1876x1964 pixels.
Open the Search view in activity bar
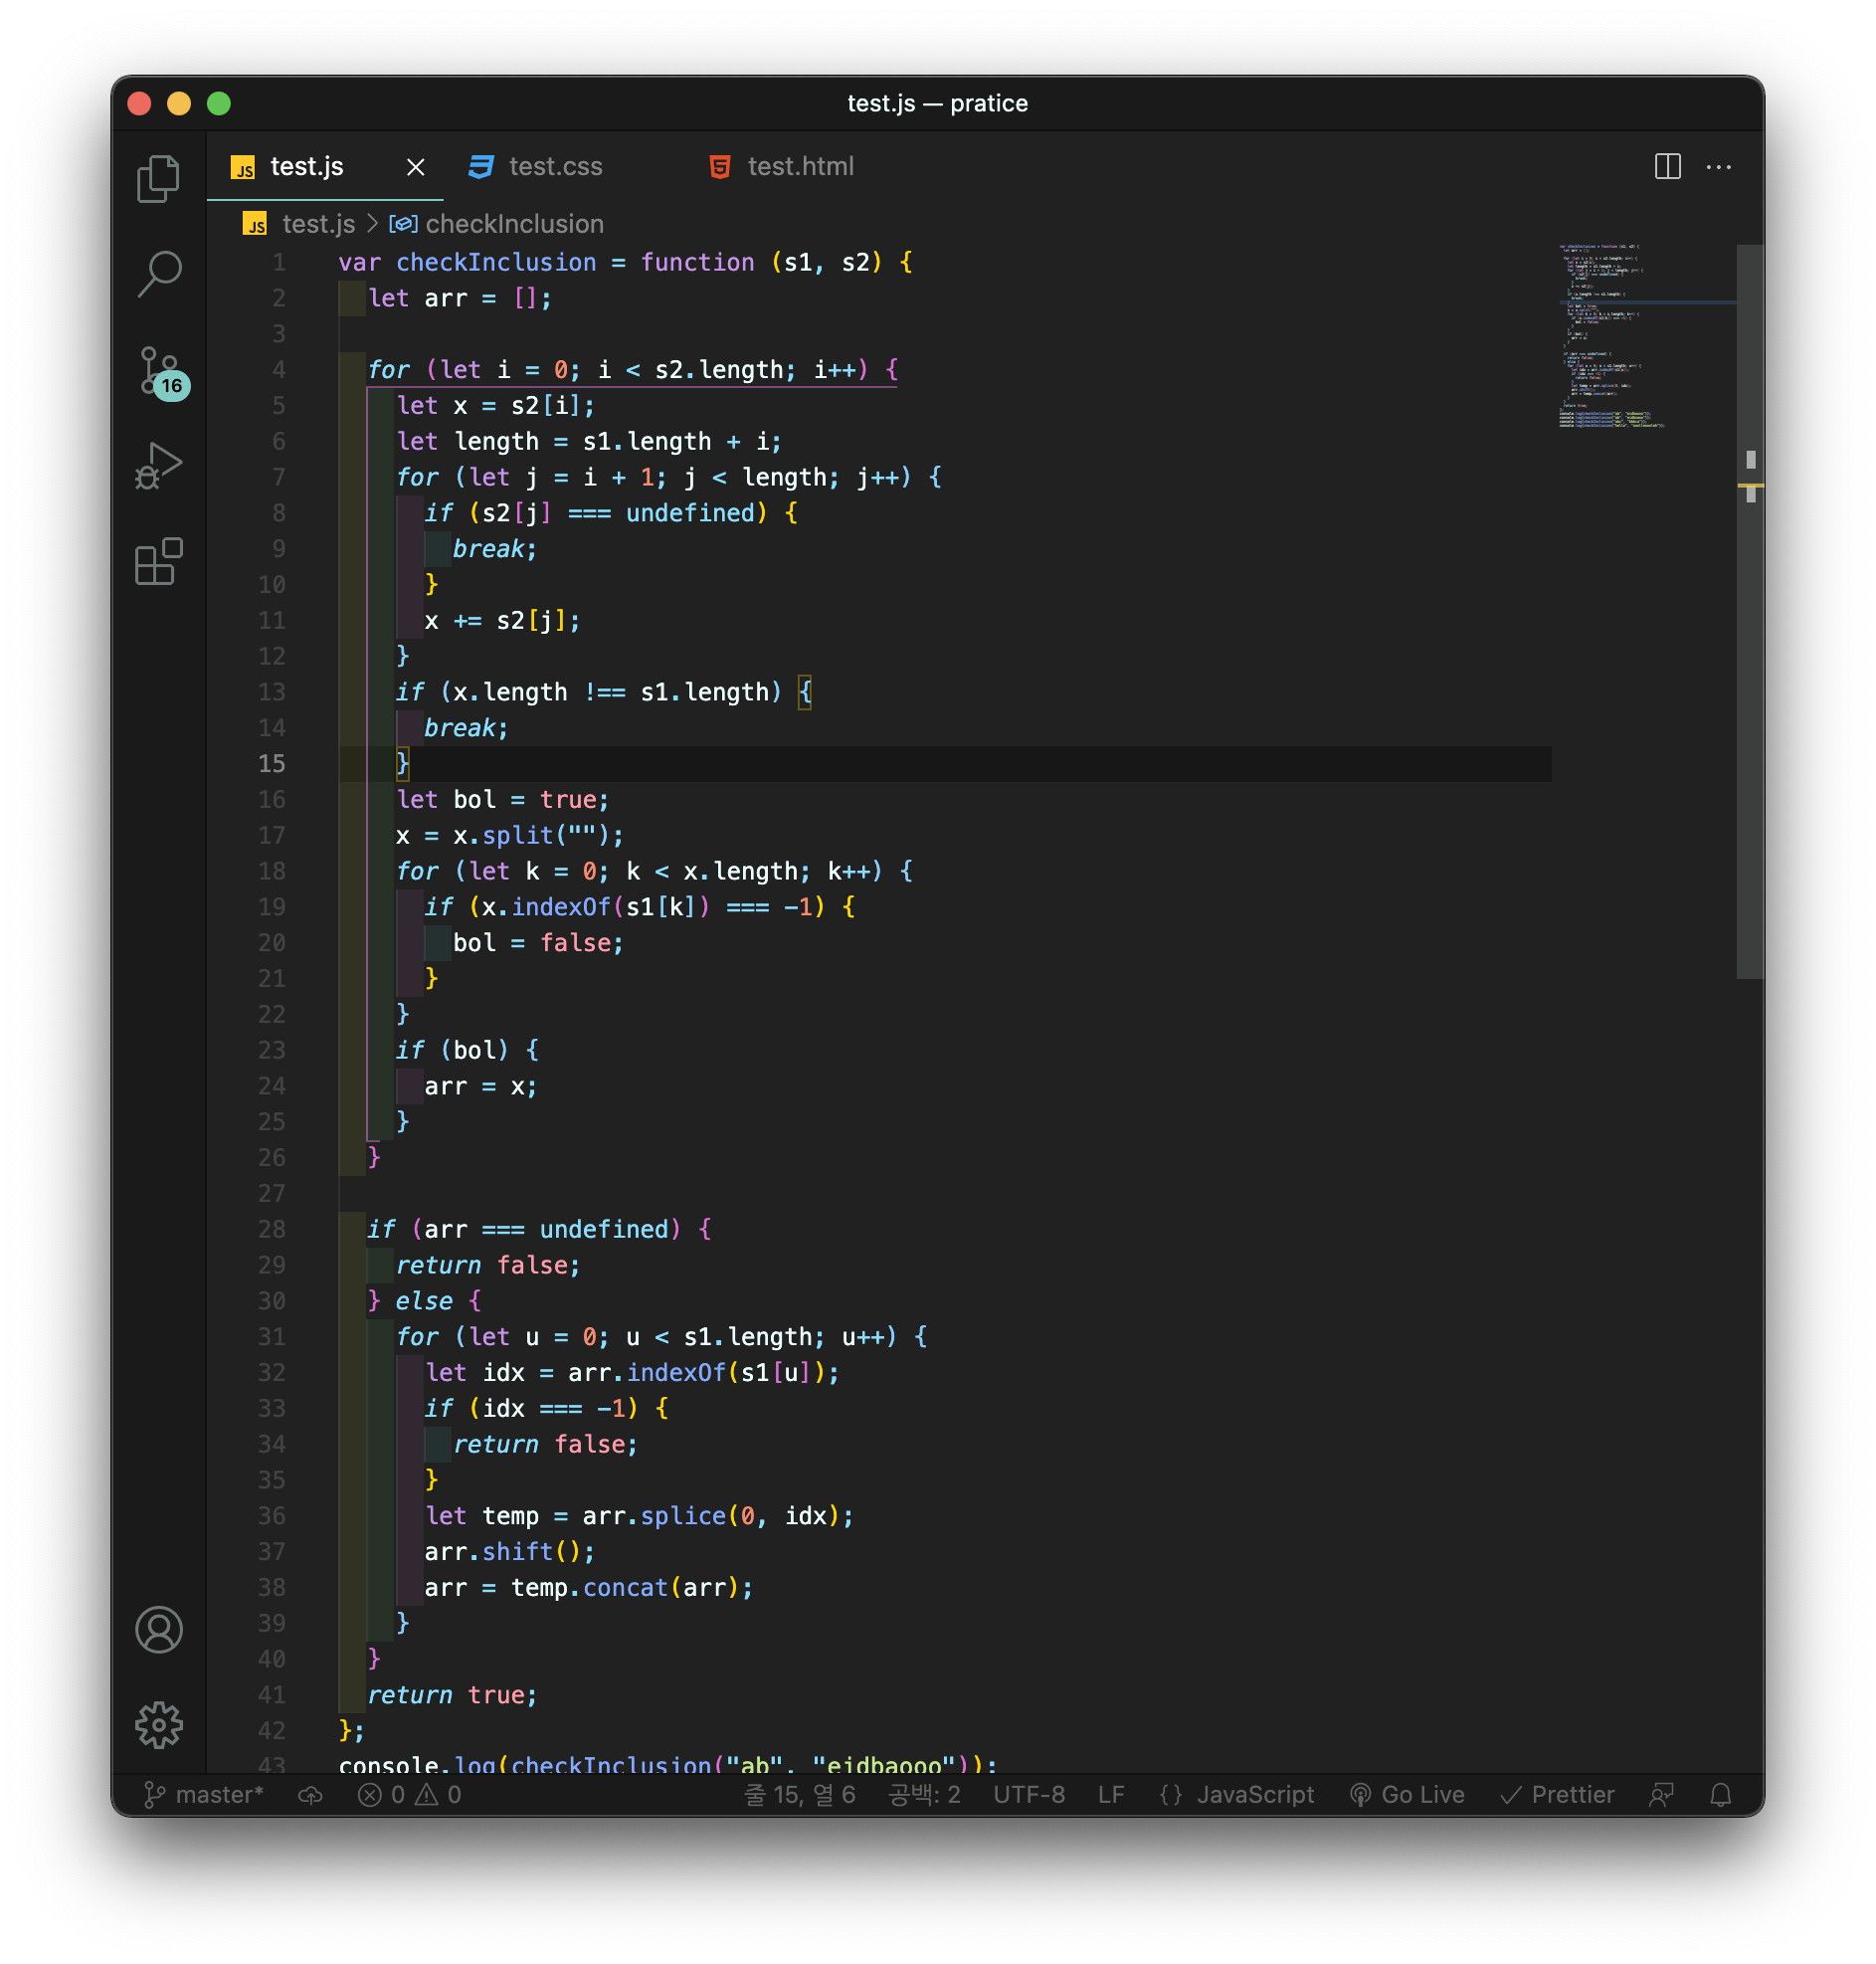tap(158, 273)
